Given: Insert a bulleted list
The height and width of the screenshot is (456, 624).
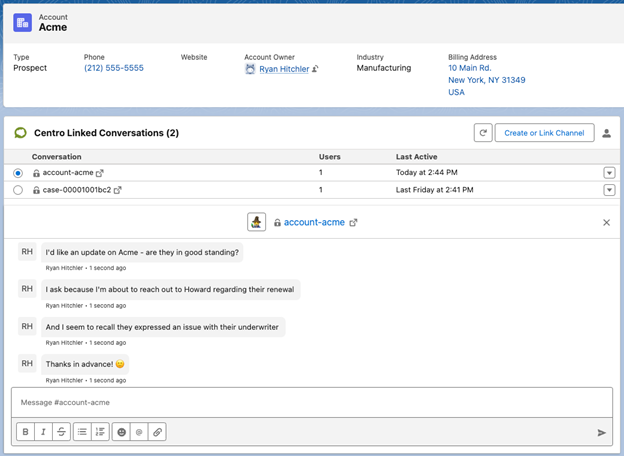Looking at the screenshot, I should point(82,432).
